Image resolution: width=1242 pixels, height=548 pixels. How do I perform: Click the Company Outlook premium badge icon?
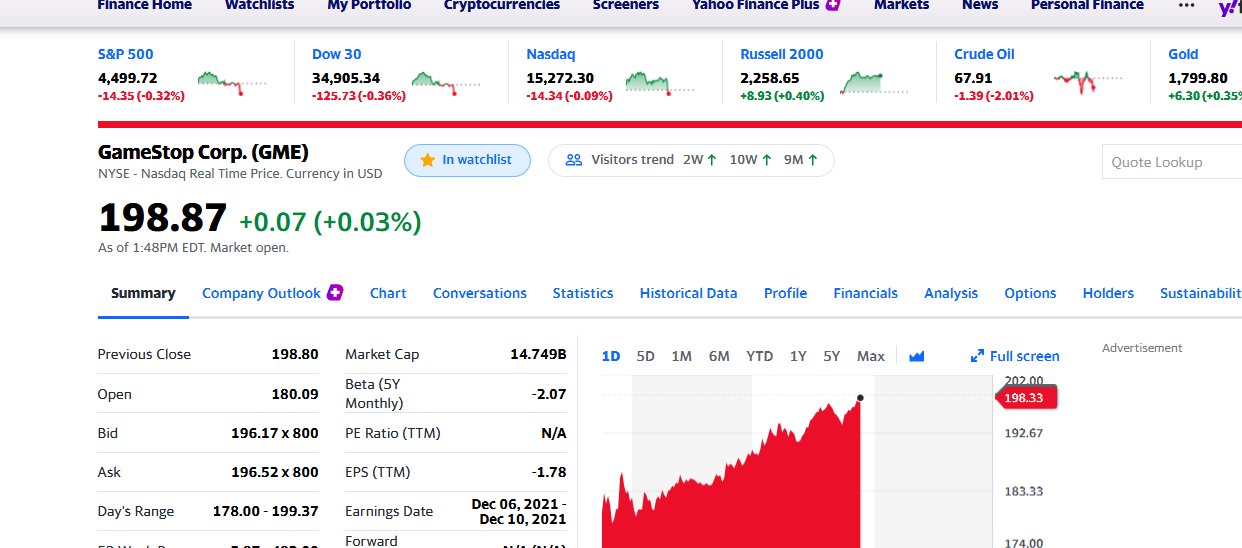pos(336,292)
